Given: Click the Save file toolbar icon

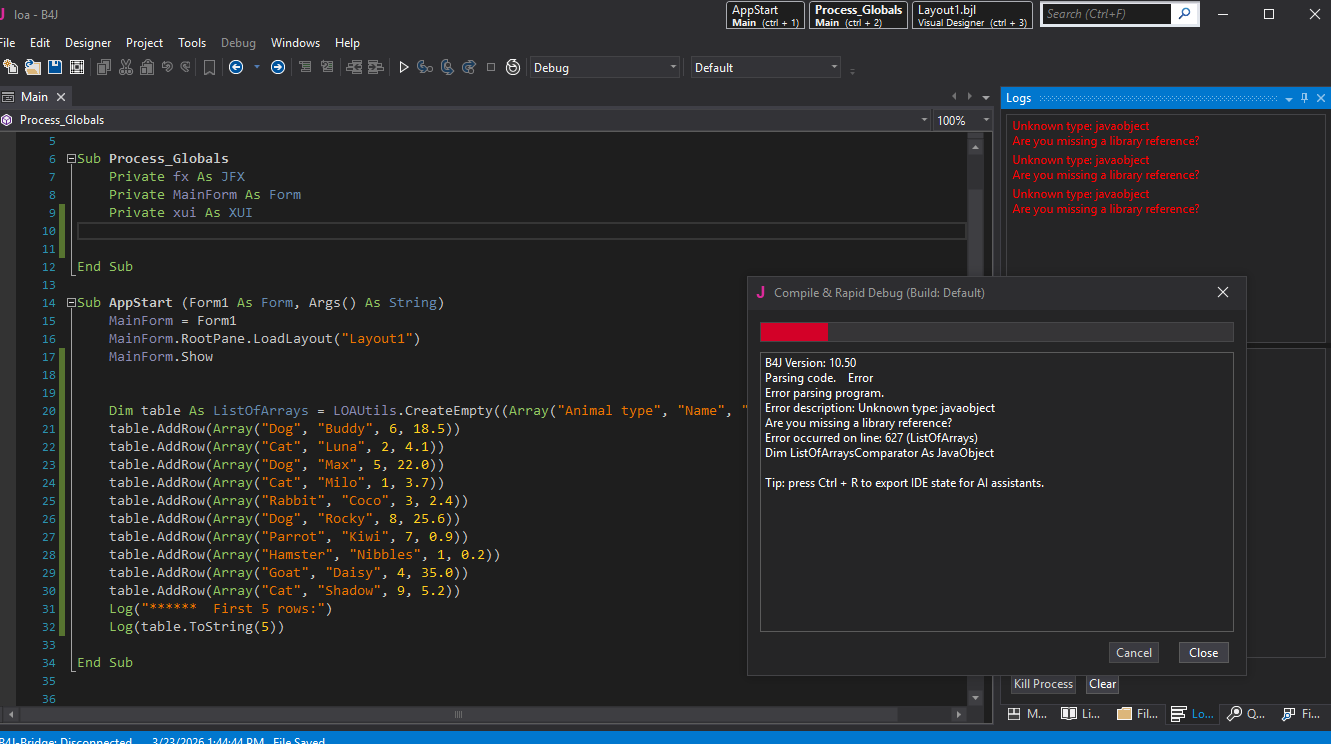Looking at the screenshot, I should coord(54,67).
